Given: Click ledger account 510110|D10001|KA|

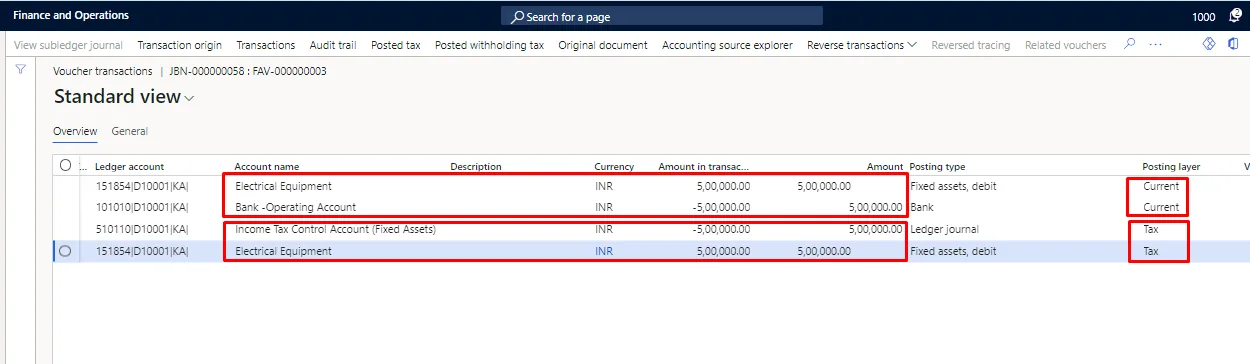Looking at the screenshot, I should pyautogui.click(x=141, y=229).
